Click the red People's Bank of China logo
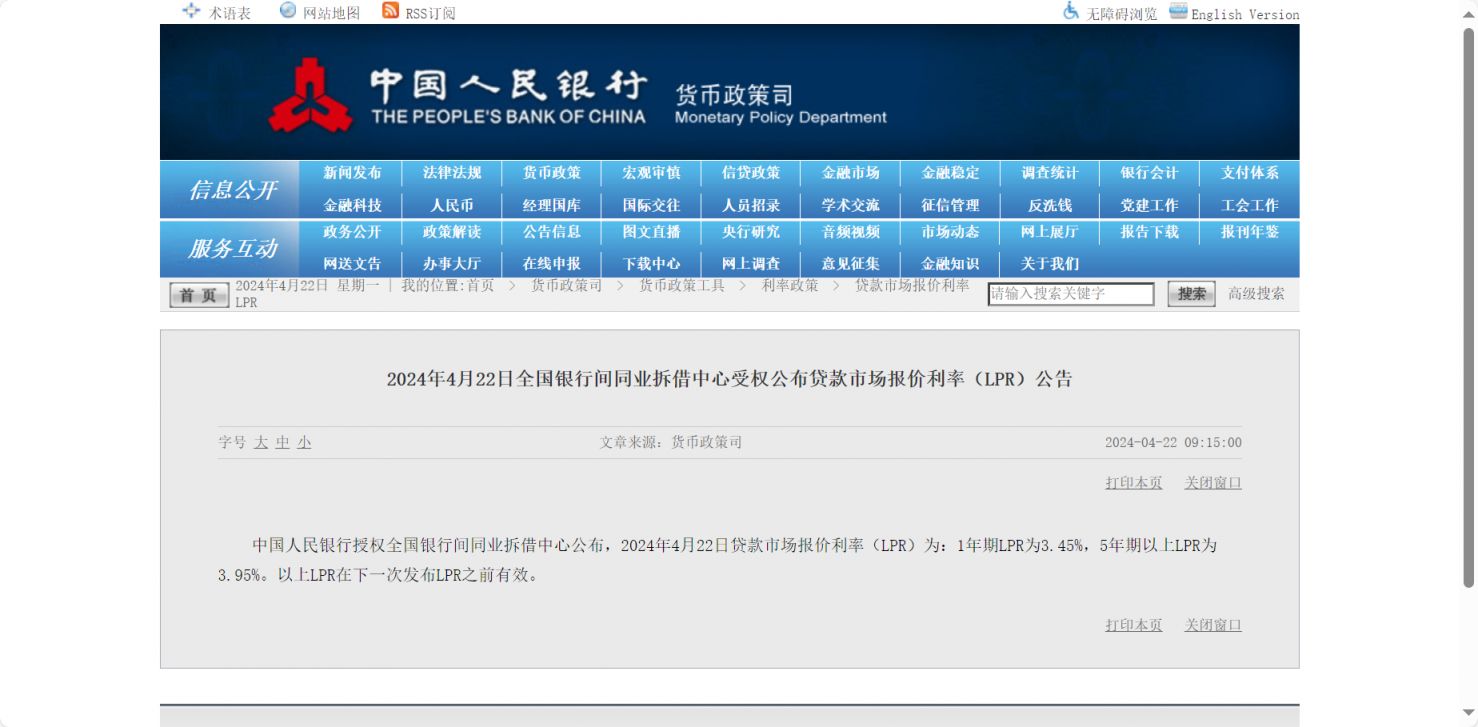 coord(310,96)
